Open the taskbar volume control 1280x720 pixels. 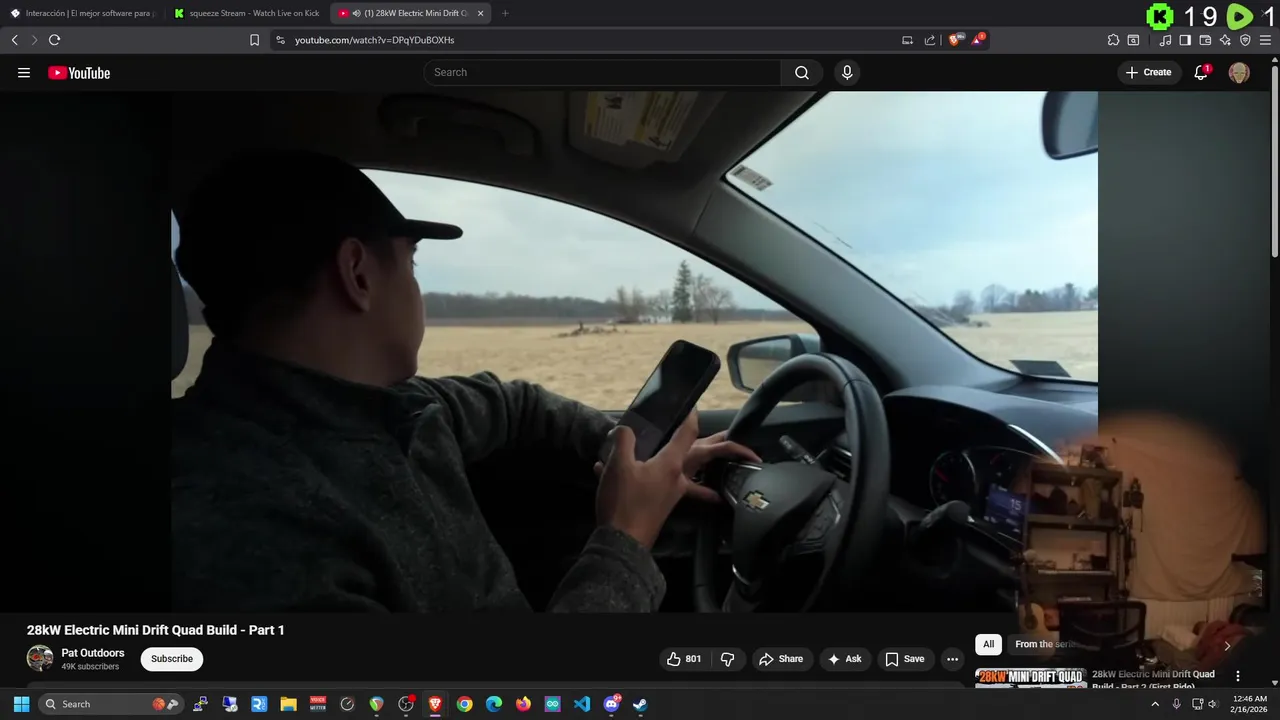tap(1213, 704)
